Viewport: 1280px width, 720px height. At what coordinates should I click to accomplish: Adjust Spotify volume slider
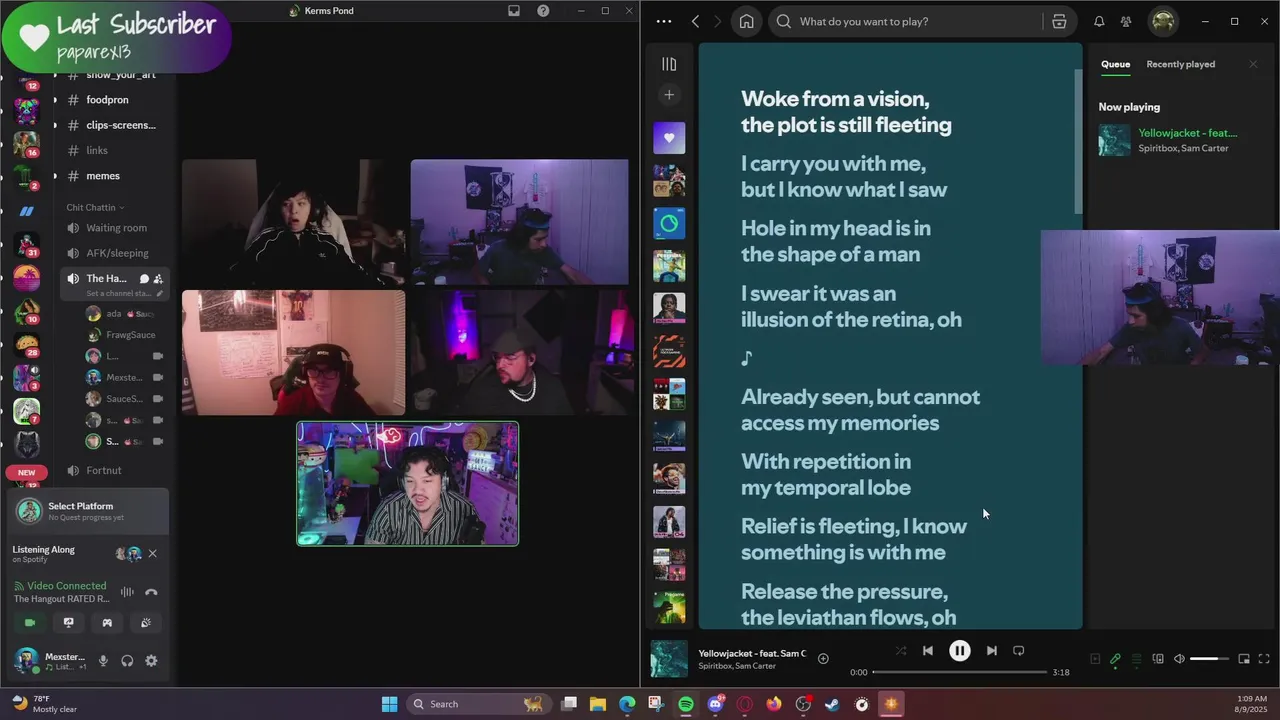pos(1210,659)
